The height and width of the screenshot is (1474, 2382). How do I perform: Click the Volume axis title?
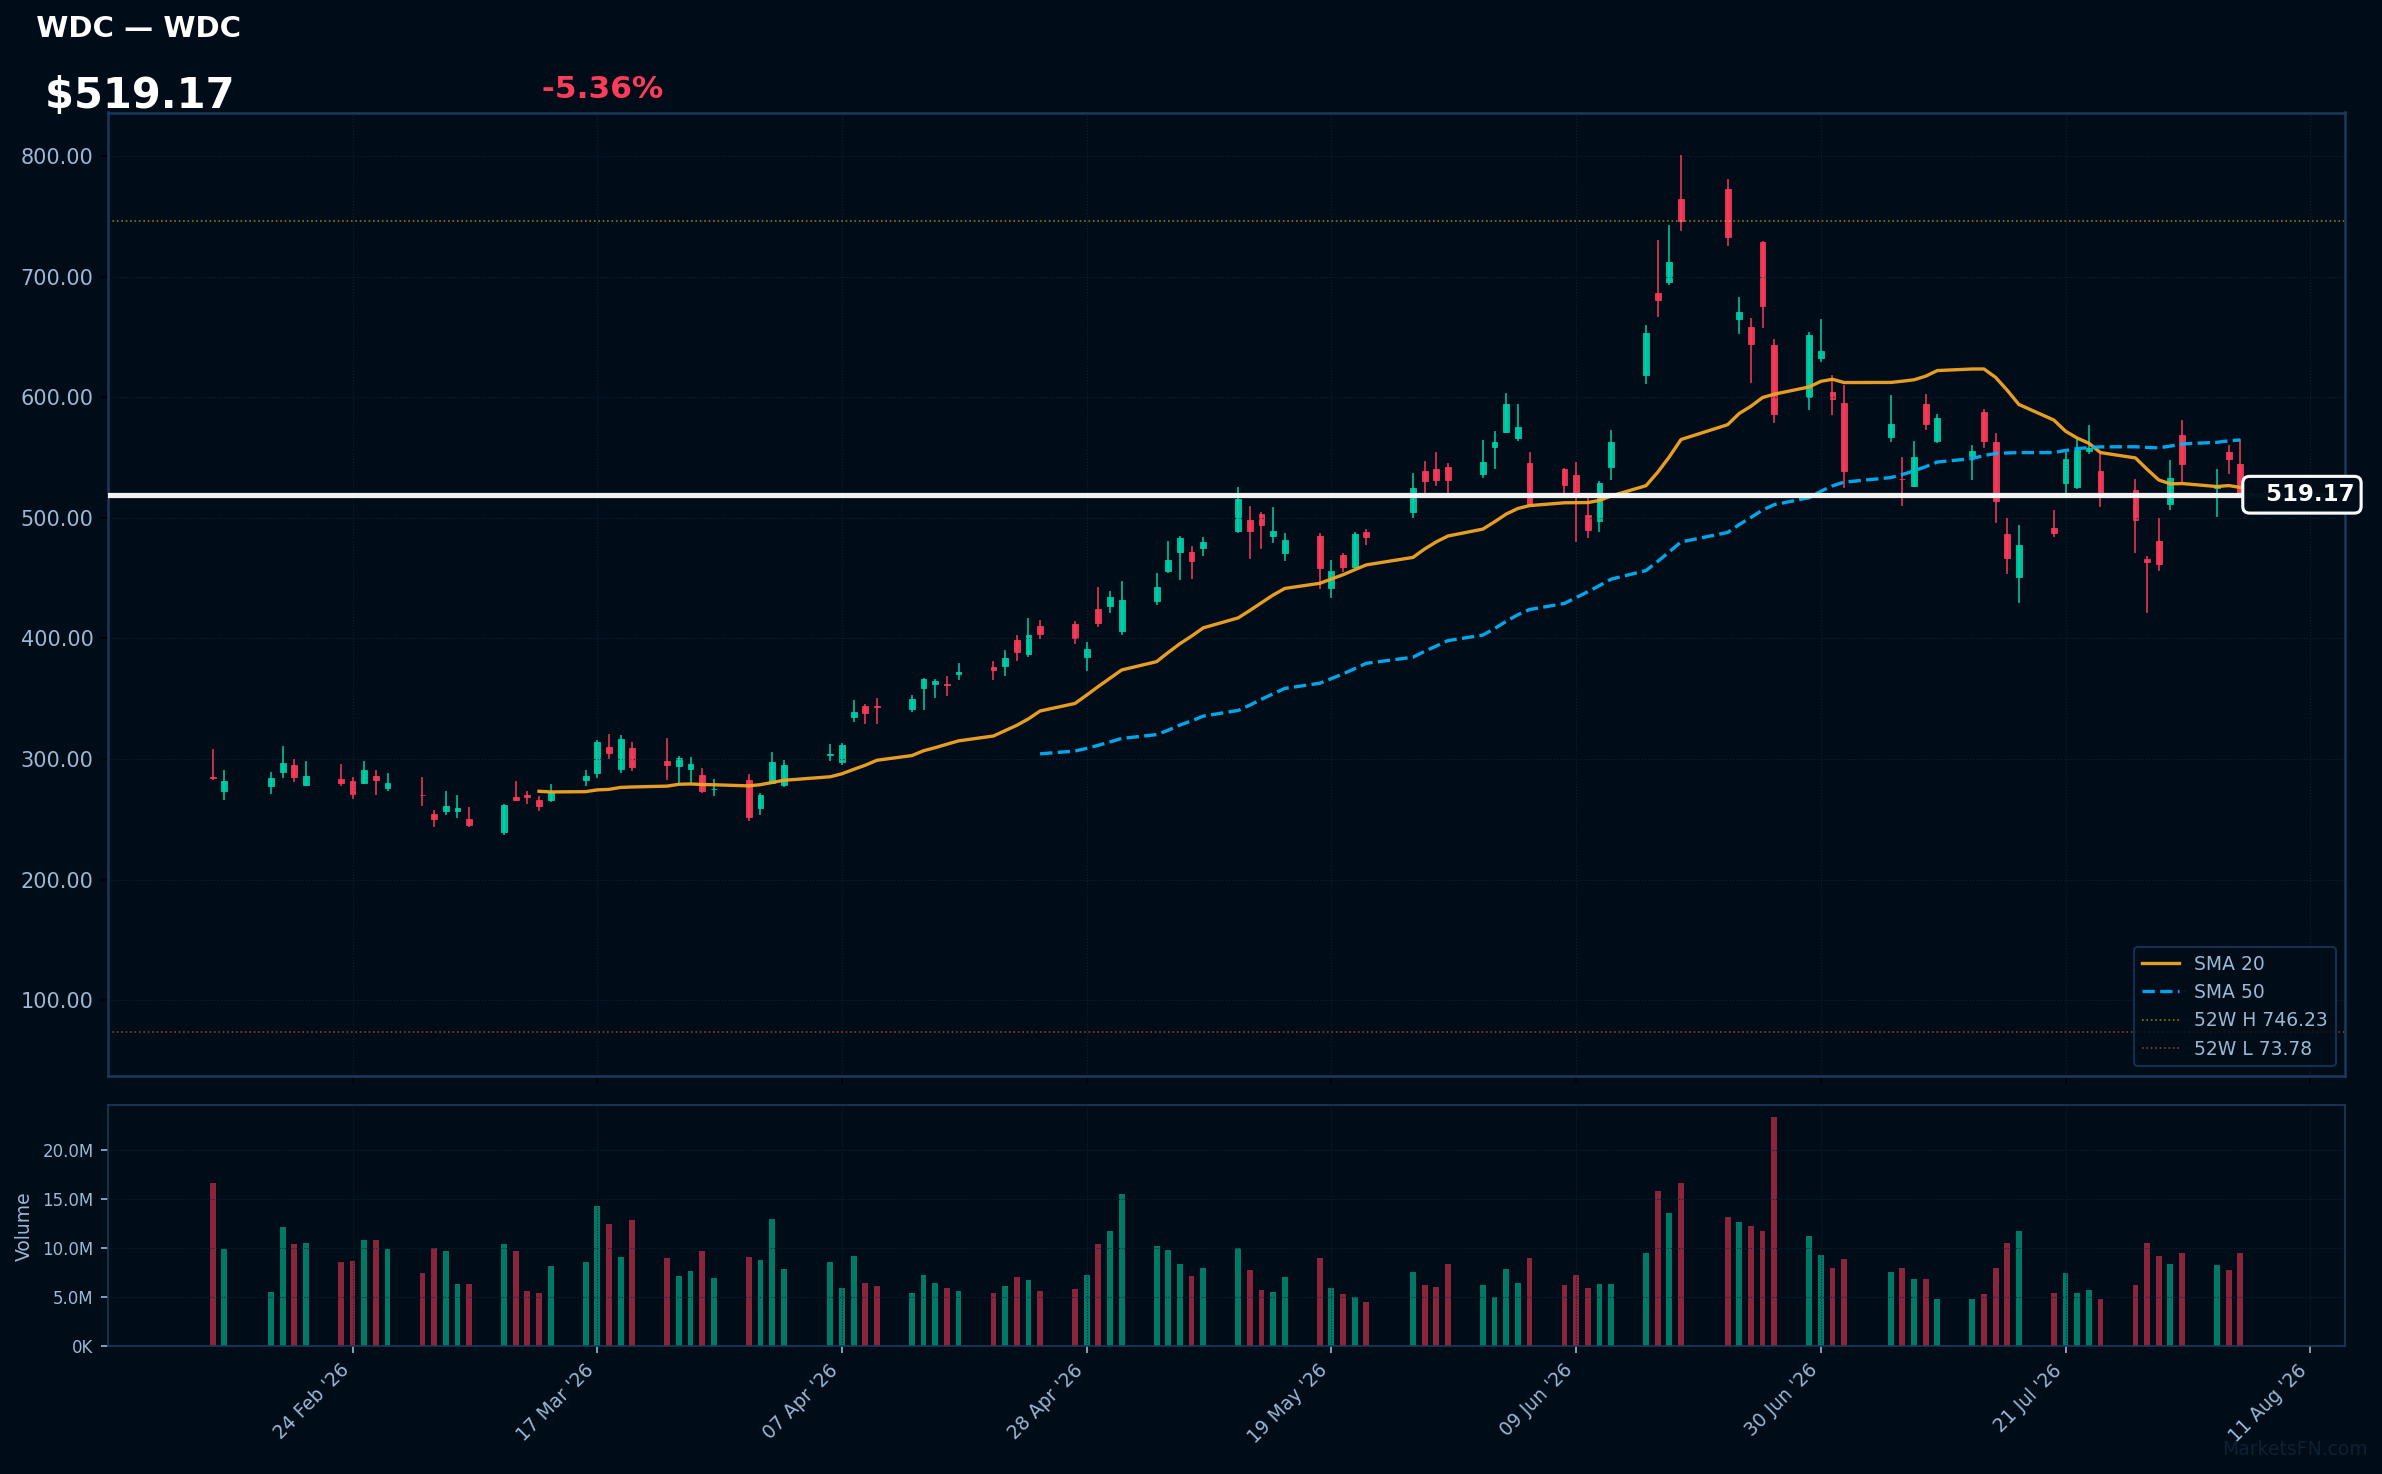[x=23, y=1227]
